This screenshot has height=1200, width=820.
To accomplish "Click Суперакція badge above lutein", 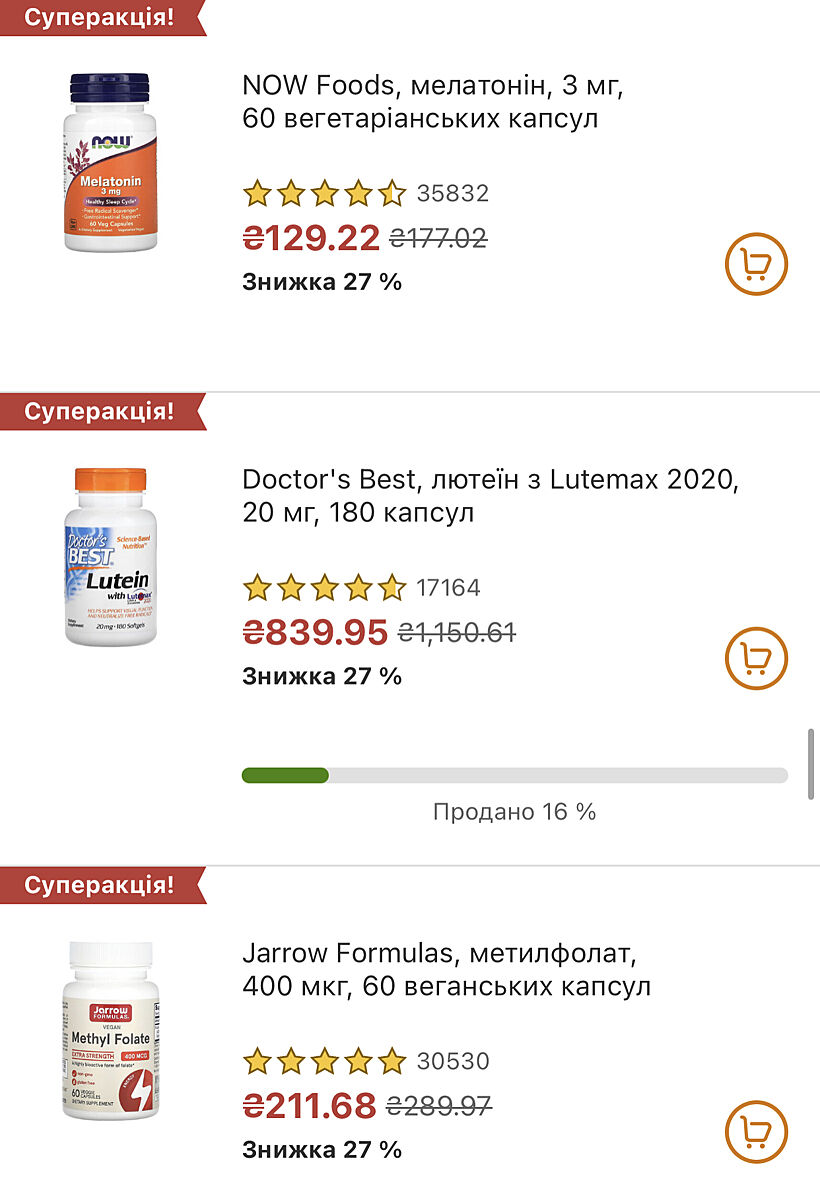I will click(x=98, y=411).
